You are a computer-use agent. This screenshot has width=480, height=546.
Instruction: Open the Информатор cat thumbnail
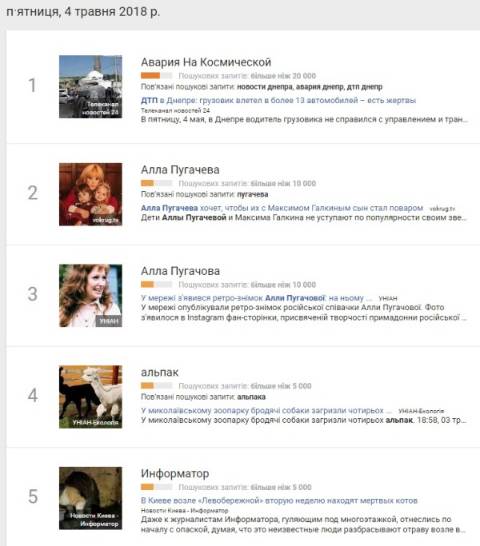click(x=91, y=498)
